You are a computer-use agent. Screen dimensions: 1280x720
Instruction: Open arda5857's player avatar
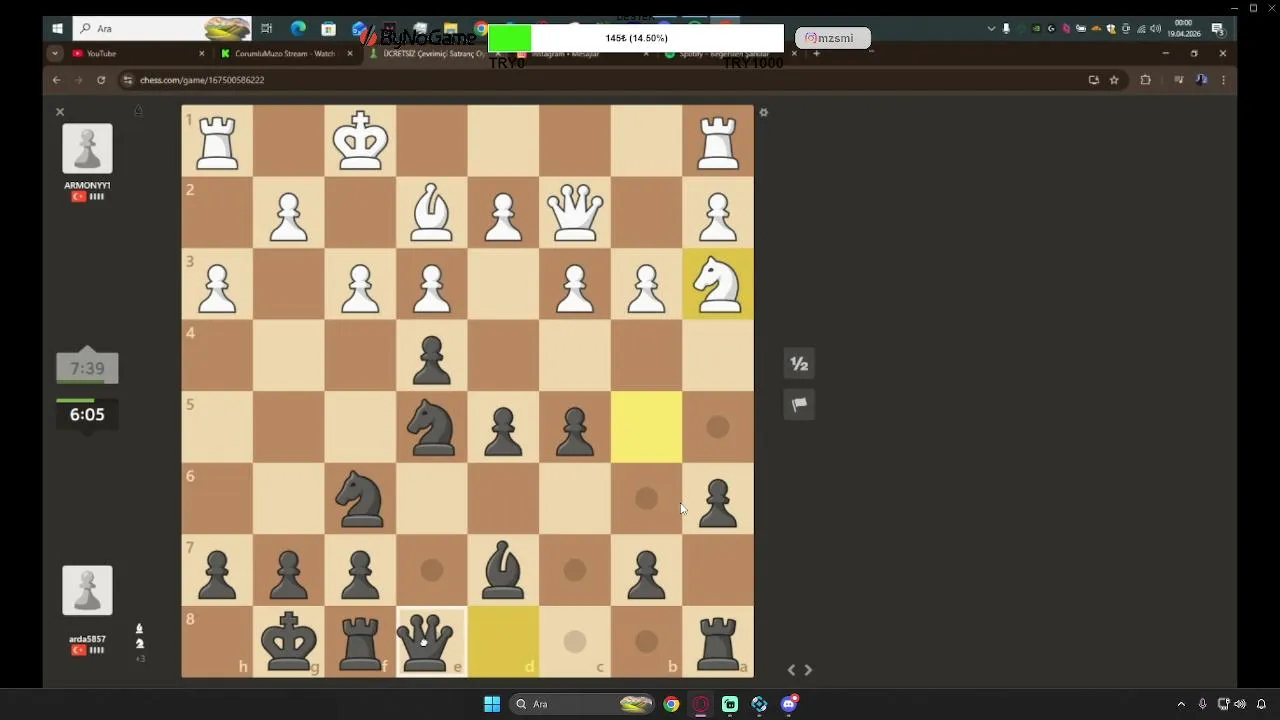tap(87, 590)
